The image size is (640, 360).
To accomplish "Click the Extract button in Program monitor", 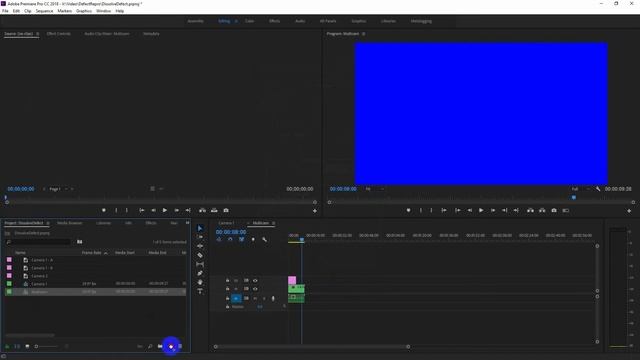I will [x=542, y=211].
